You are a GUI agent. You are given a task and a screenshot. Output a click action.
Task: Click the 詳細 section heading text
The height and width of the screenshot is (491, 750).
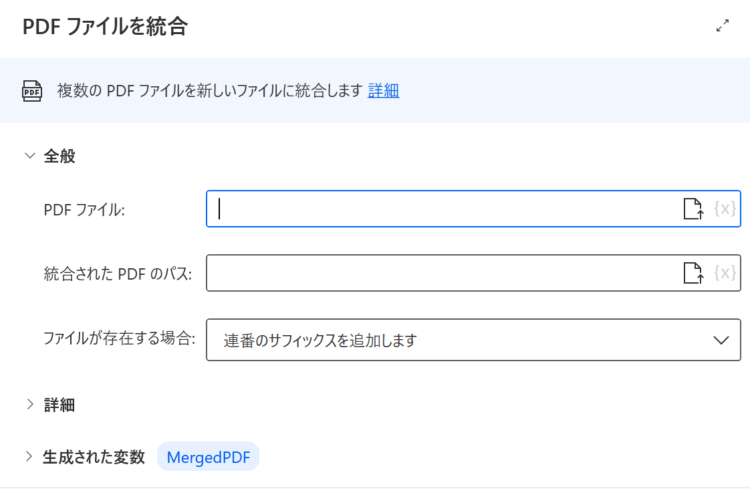[59, 405]
